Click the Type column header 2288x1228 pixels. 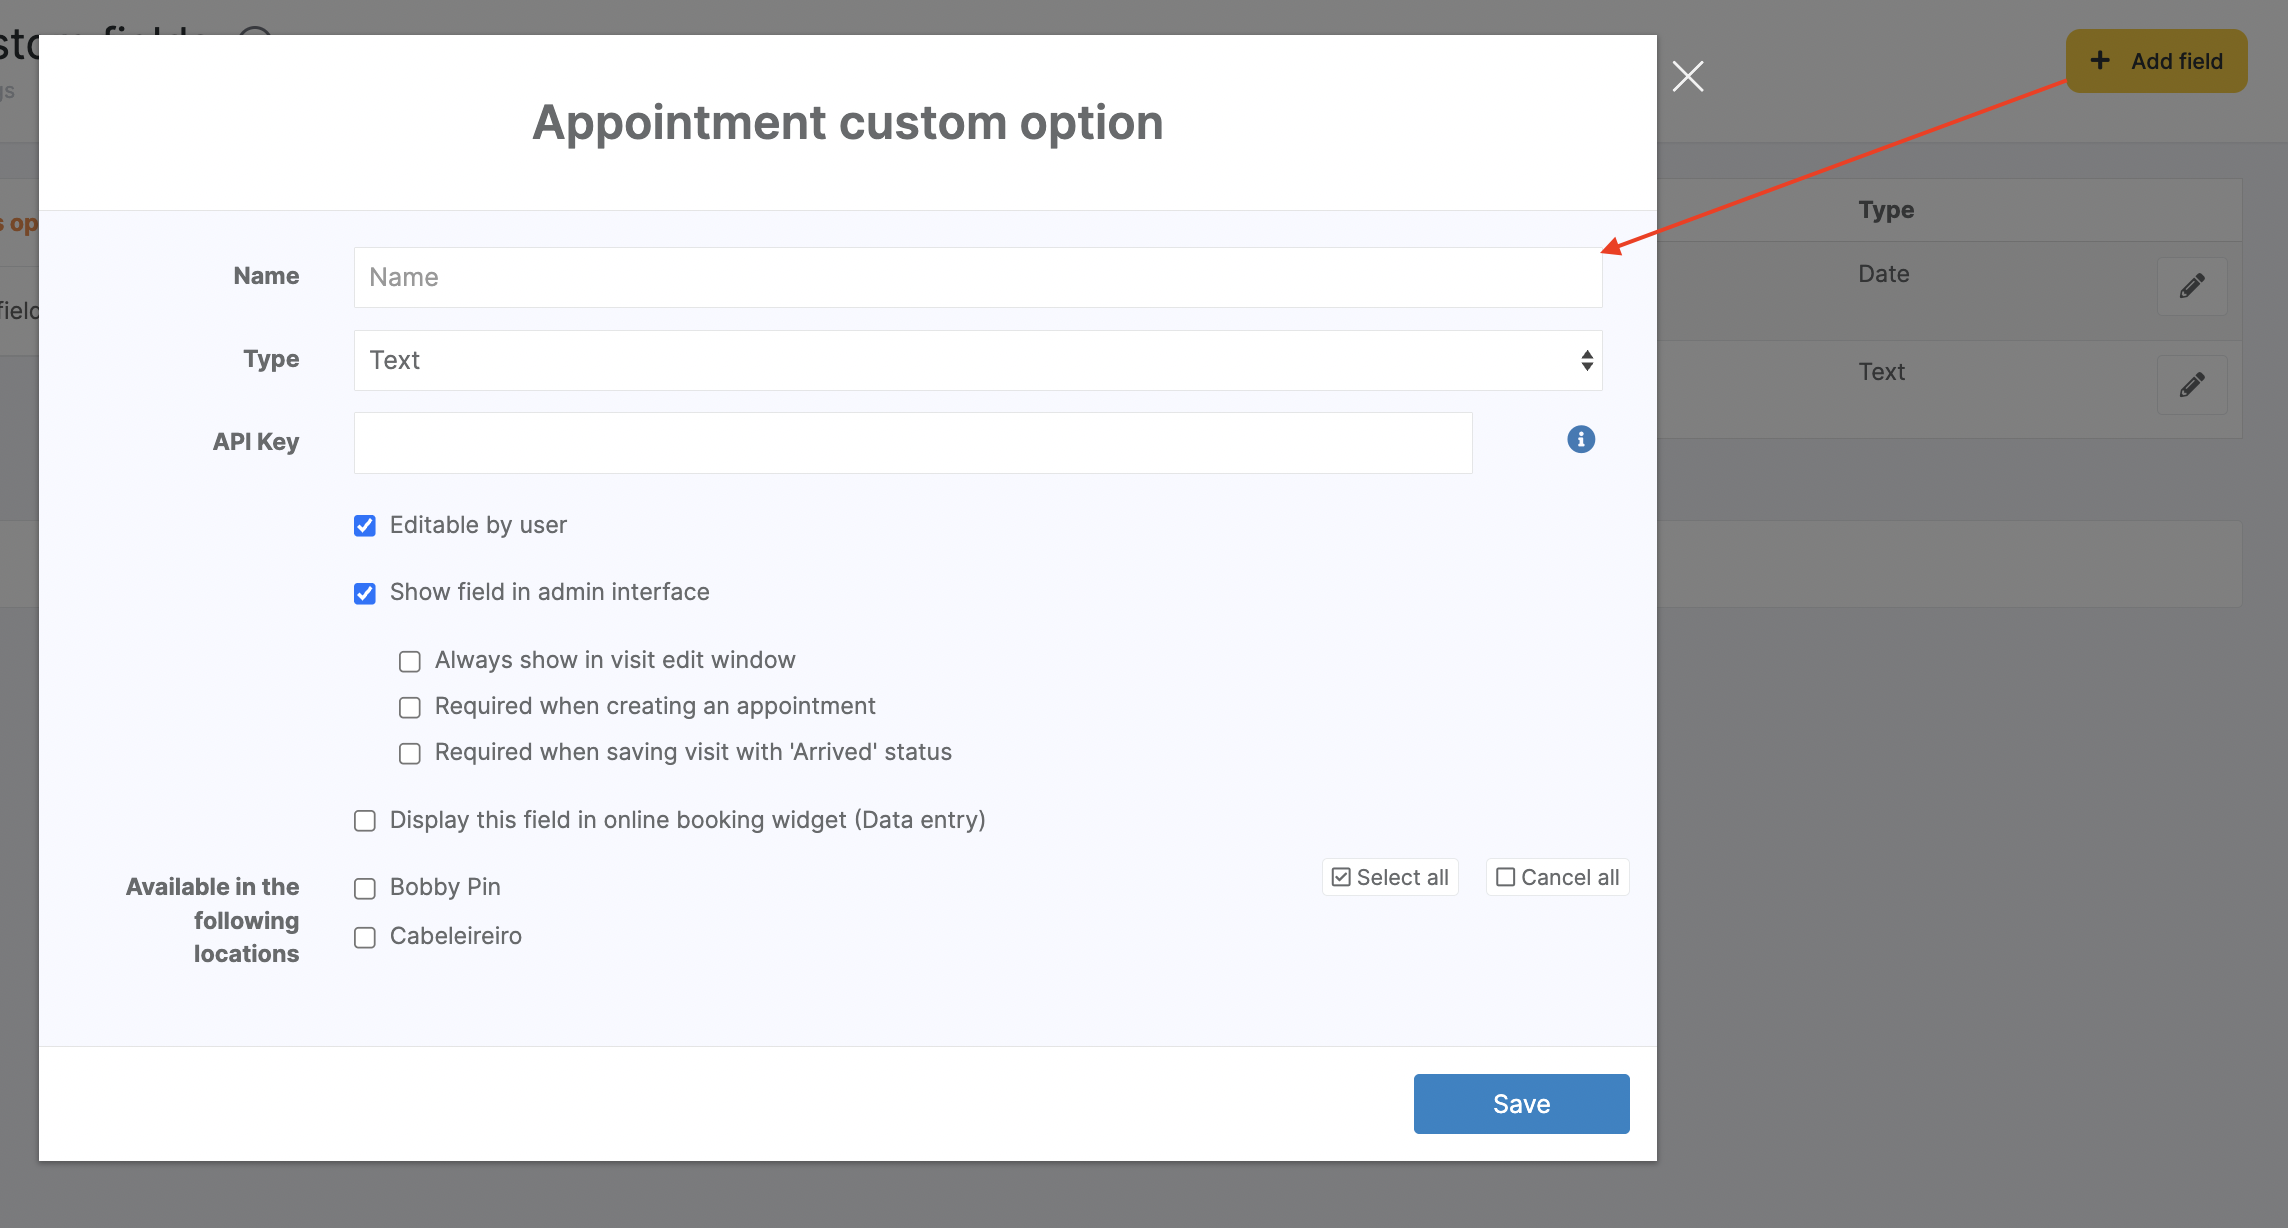[1885, 210]
